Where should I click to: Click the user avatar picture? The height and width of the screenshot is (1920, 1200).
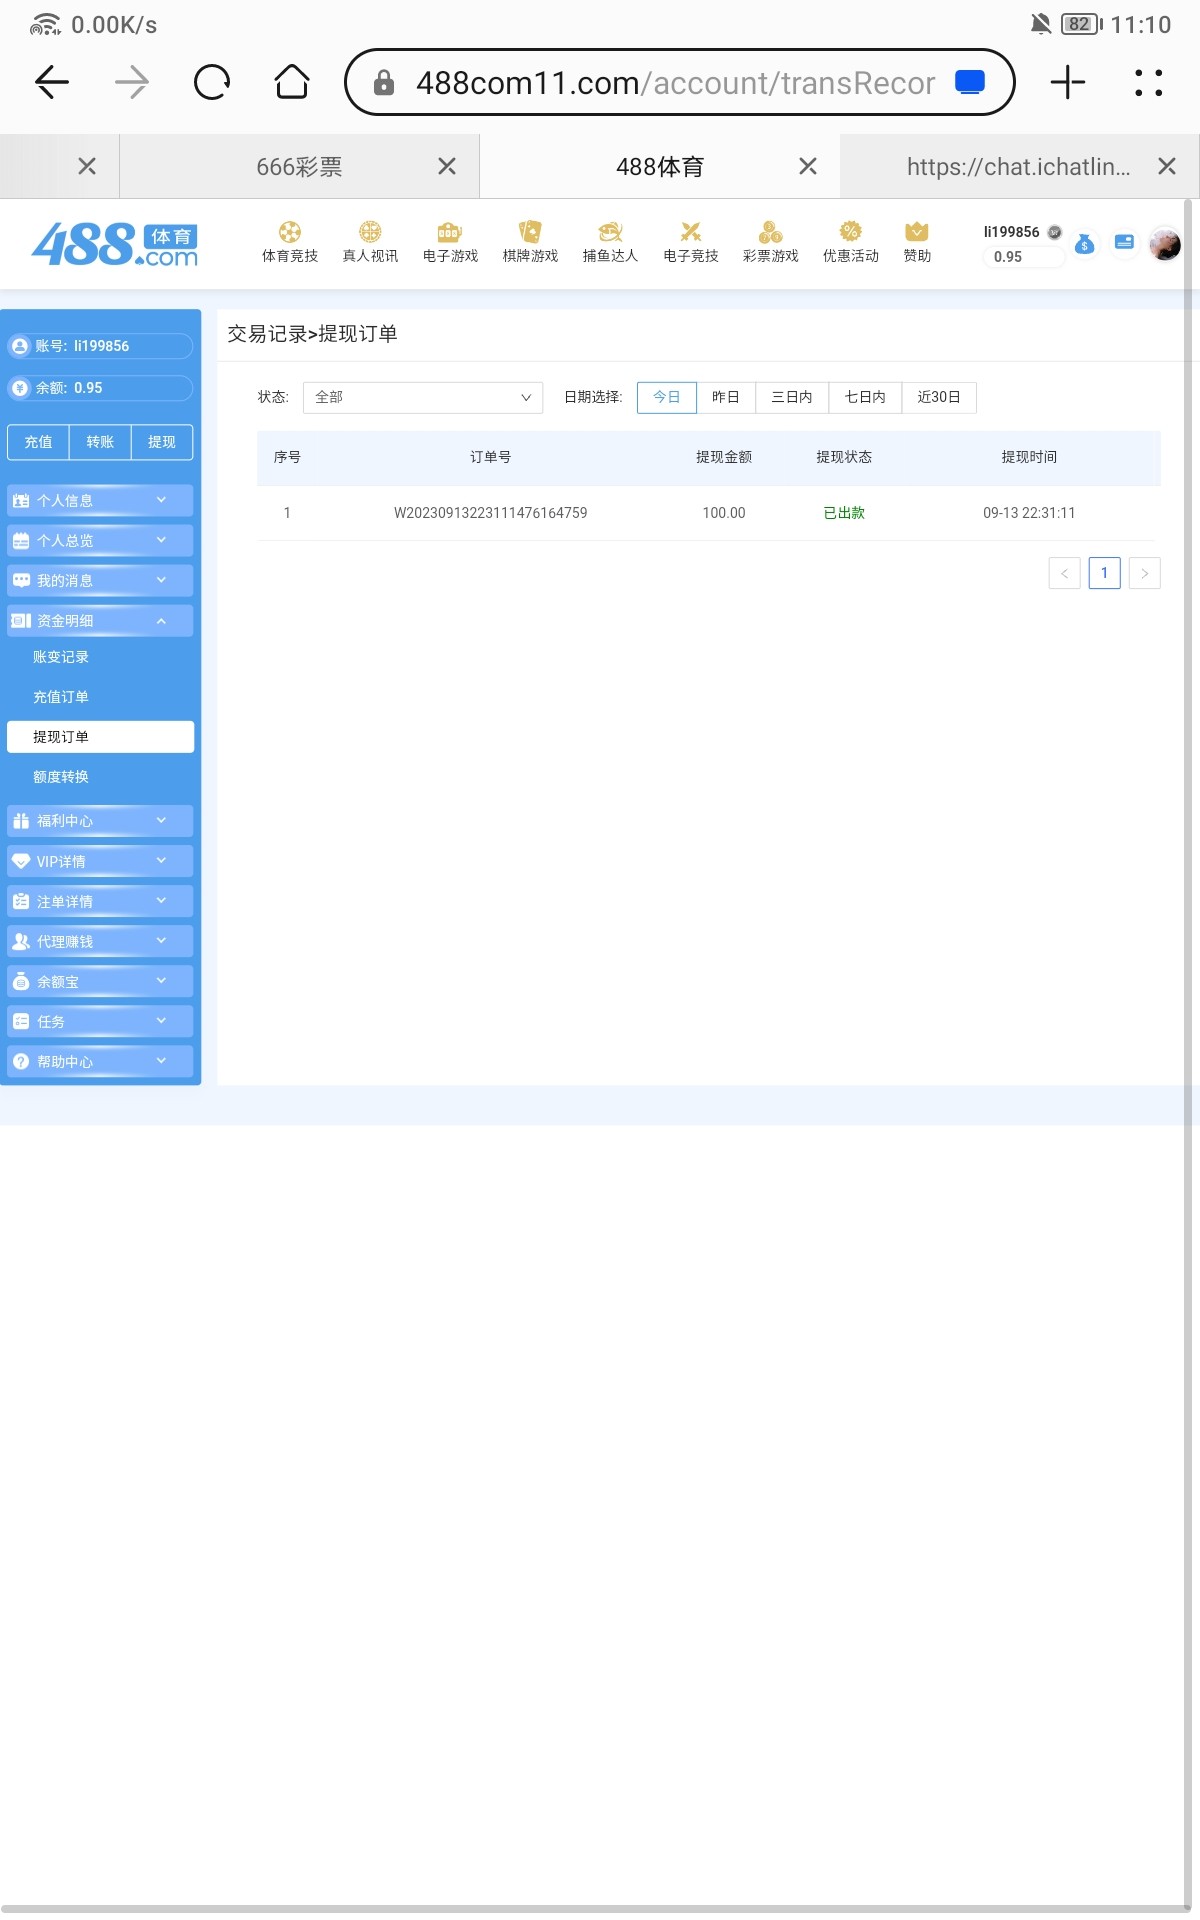tap(1164, 243)
